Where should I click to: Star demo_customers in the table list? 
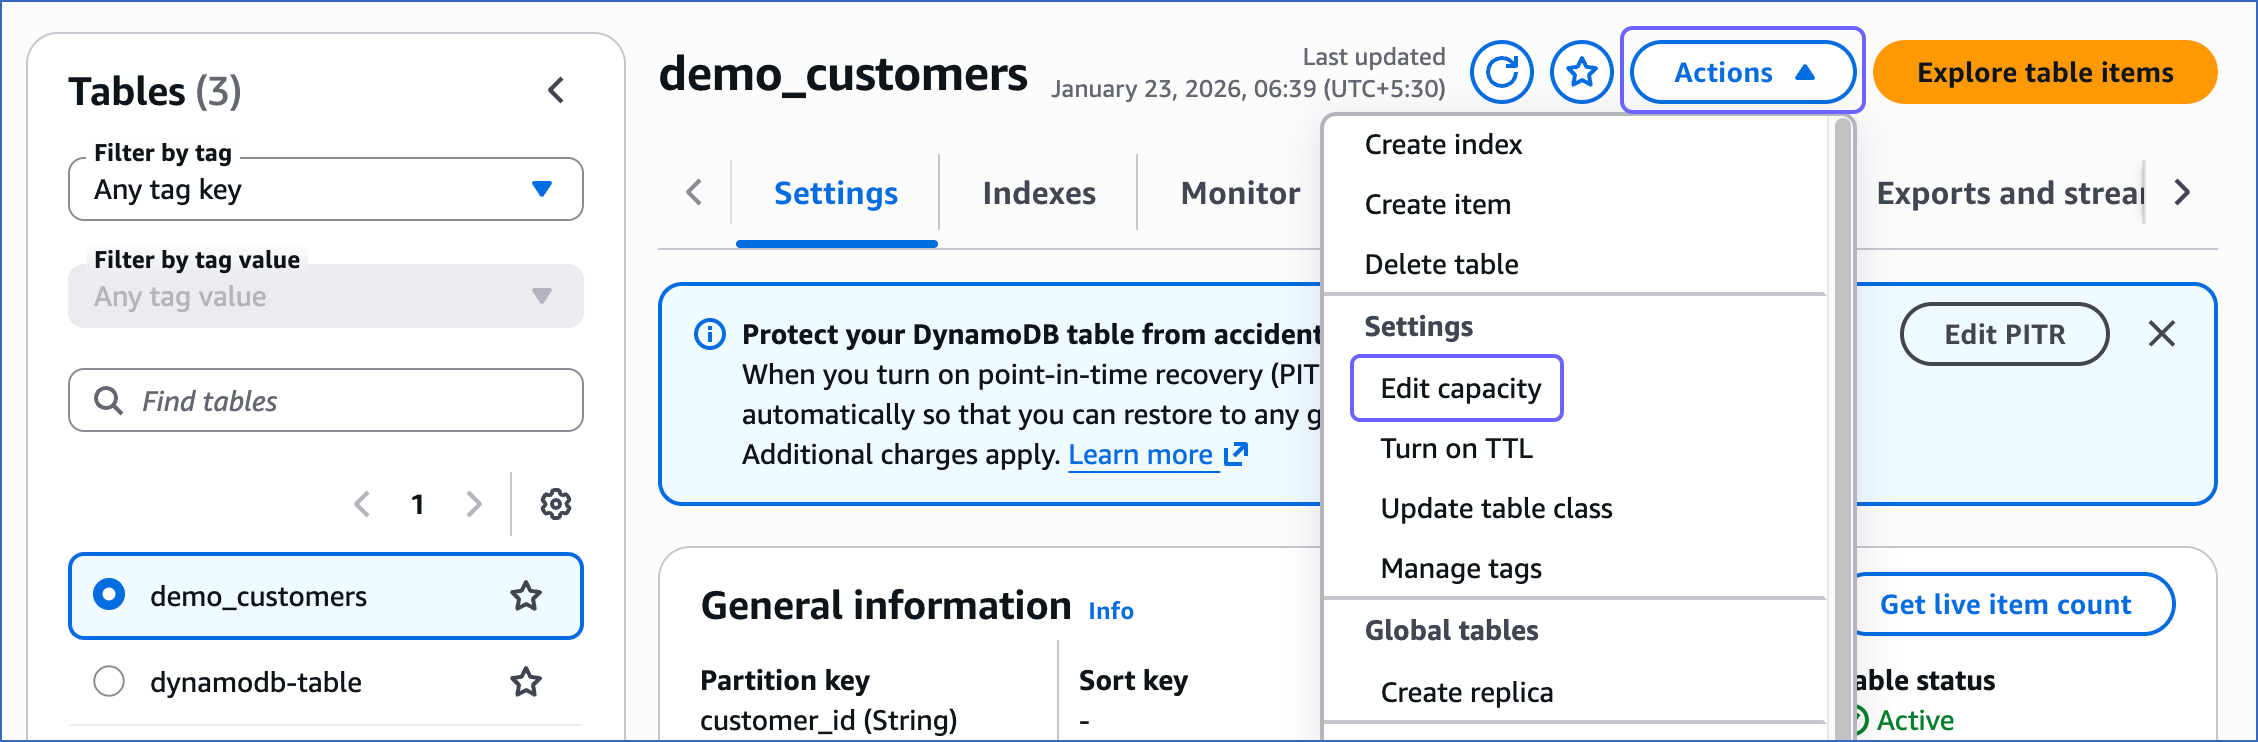526,596
